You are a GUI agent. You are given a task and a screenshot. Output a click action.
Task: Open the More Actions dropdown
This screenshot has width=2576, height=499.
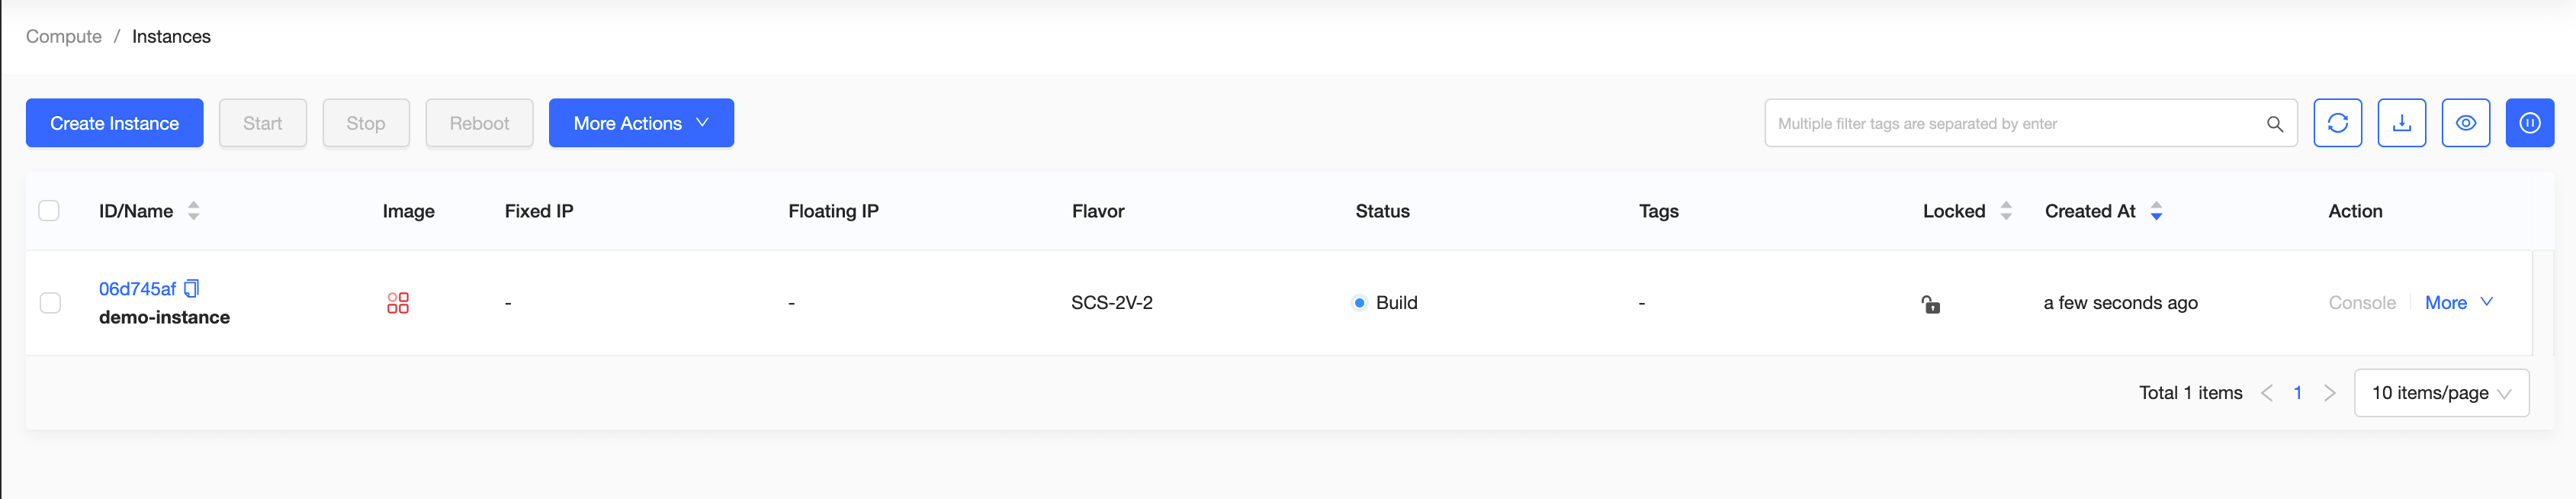click(641, 123)
